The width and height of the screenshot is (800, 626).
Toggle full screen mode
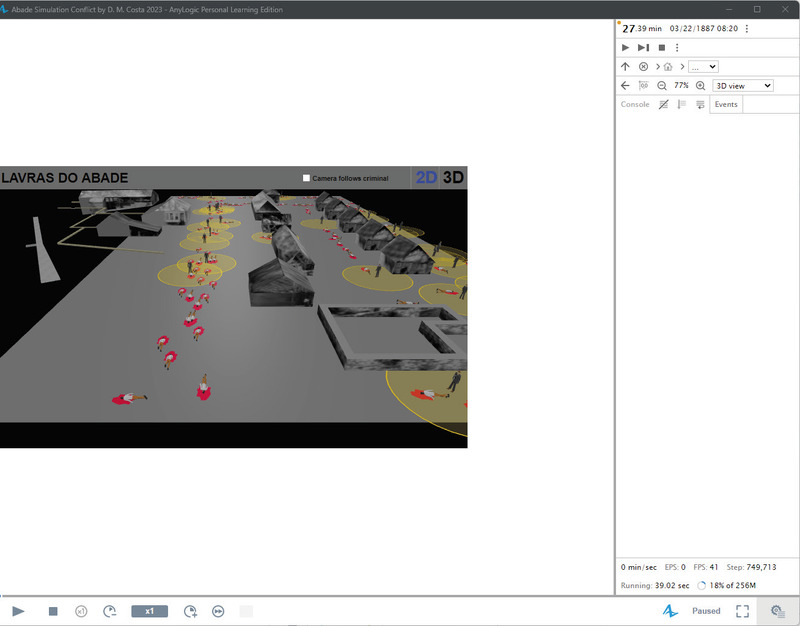click(x=742, y=611)
